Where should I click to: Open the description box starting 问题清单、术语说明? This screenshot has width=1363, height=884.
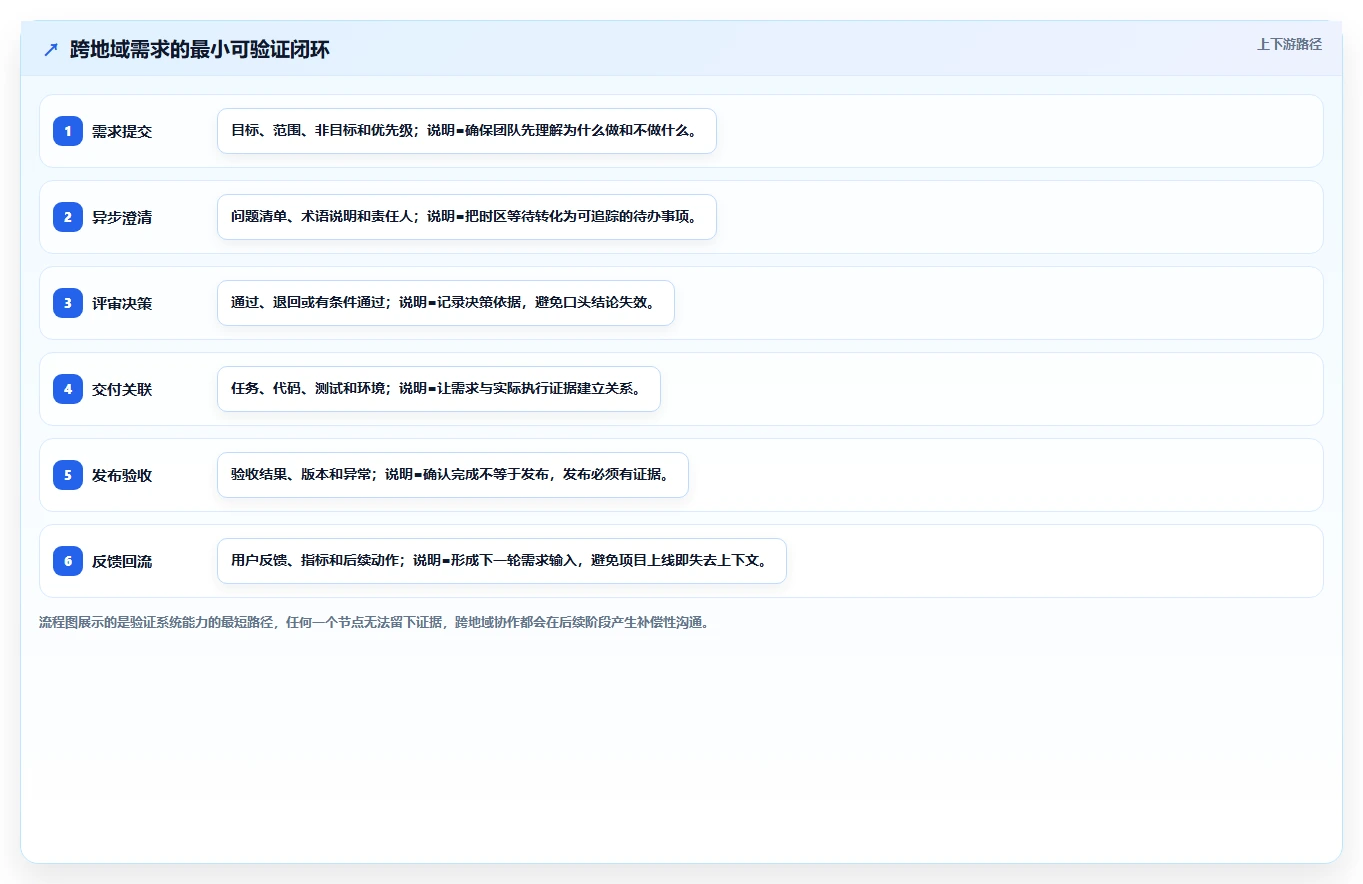pos(467,217)
